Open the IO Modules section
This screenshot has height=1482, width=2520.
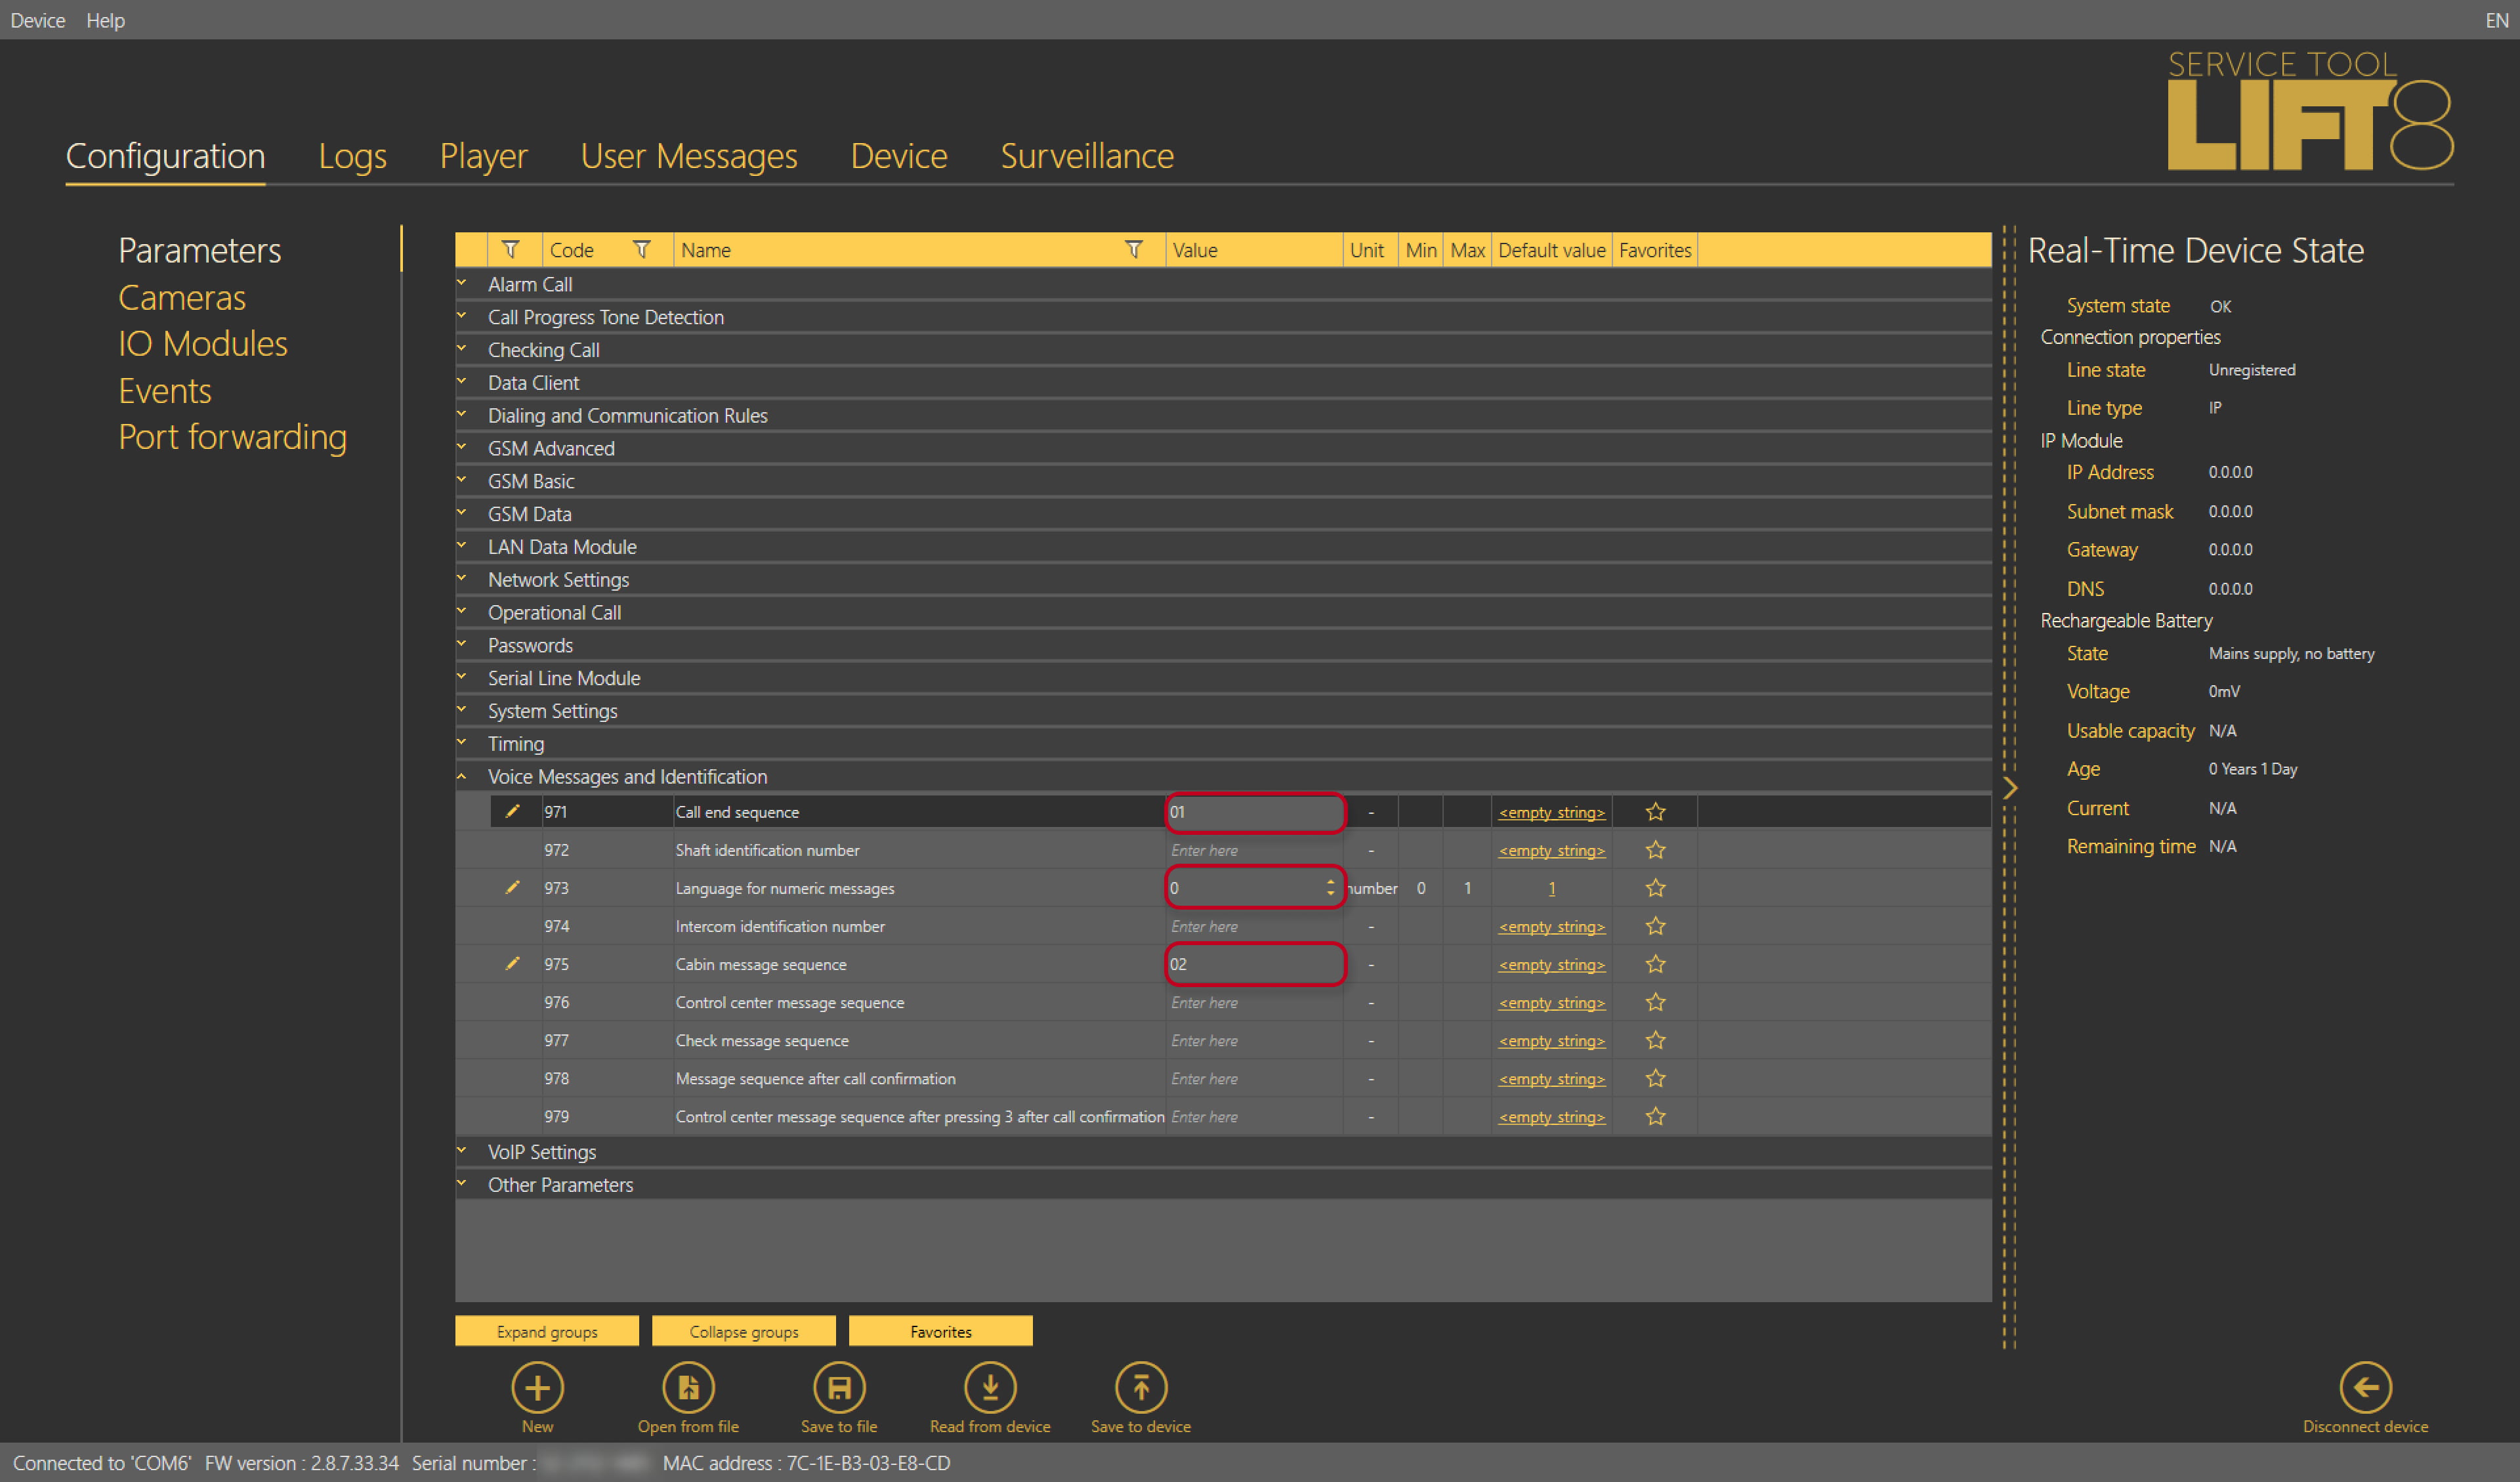(x=203, y=344)
